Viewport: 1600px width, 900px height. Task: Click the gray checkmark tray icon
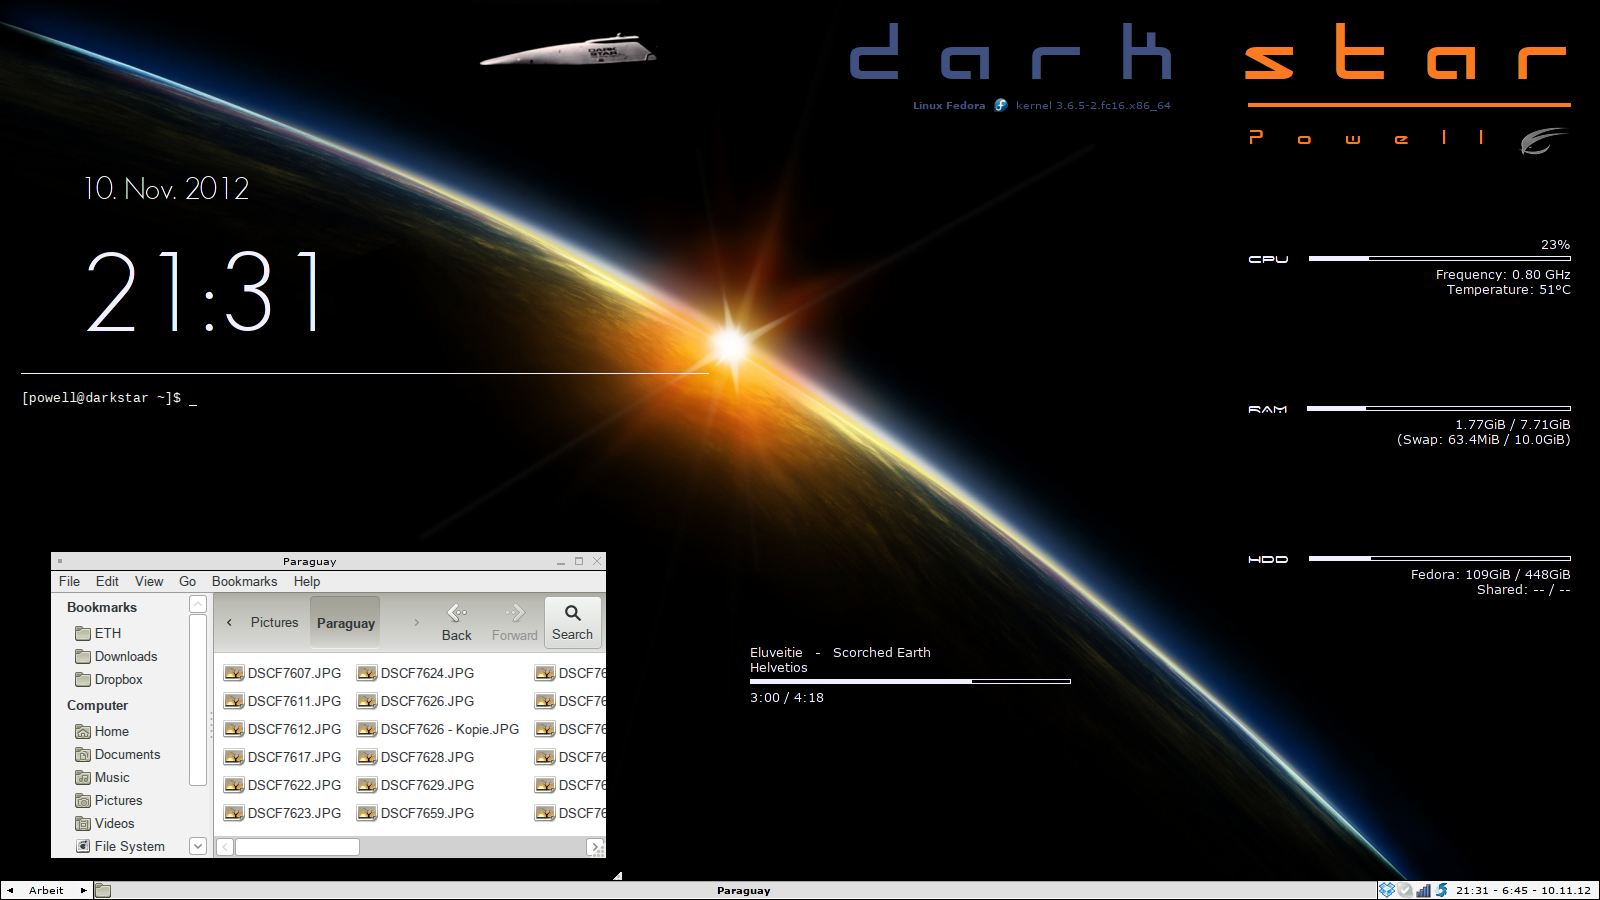tap(1405, 890)
